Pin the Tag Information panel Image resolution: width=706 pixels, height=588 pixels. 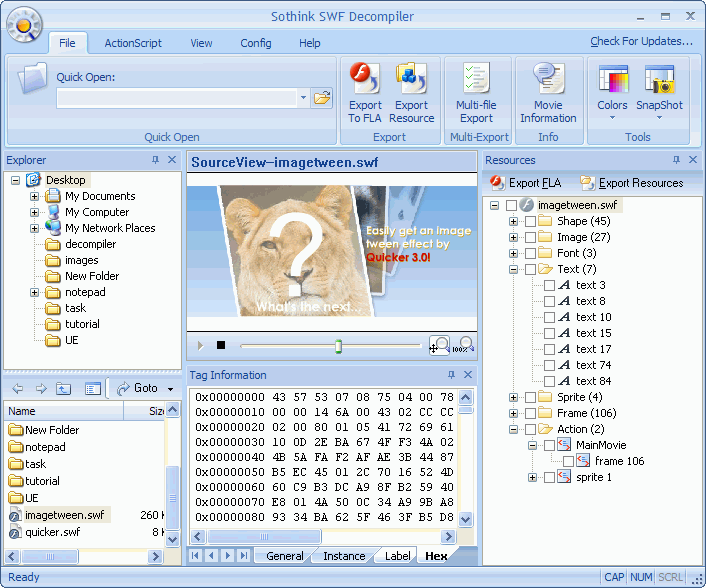pyautogui.click(x=451, y=375)
